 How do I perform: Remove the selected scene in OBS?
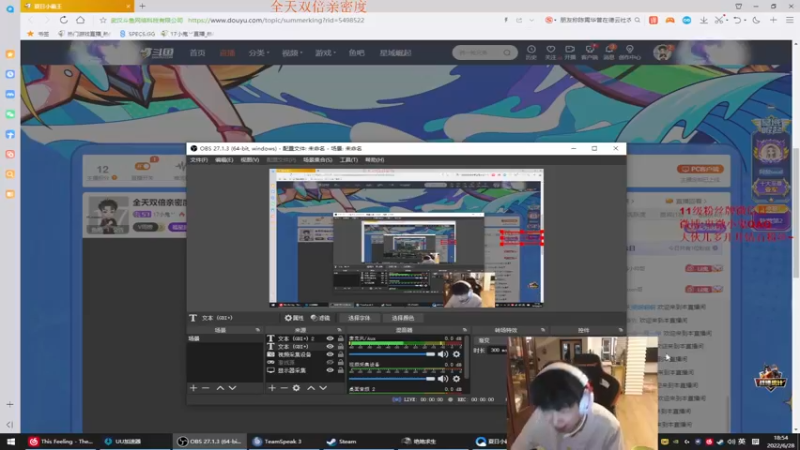coord(206,388)
